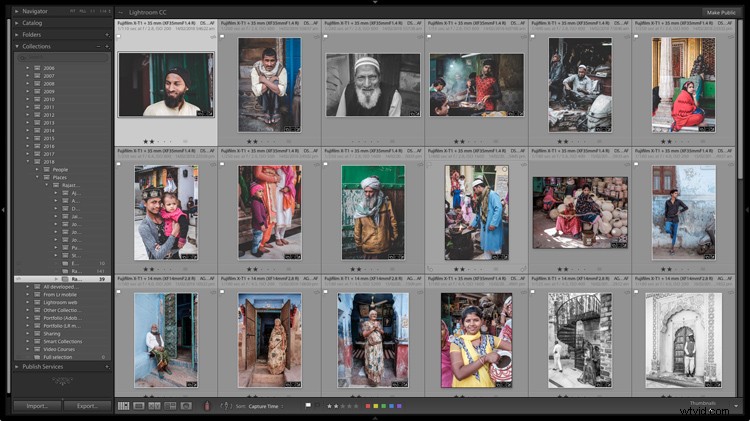The width and height of the screenshot is (750, 421).
Task: Set flag as rejected in the toolbar
Action: [317, 406]
